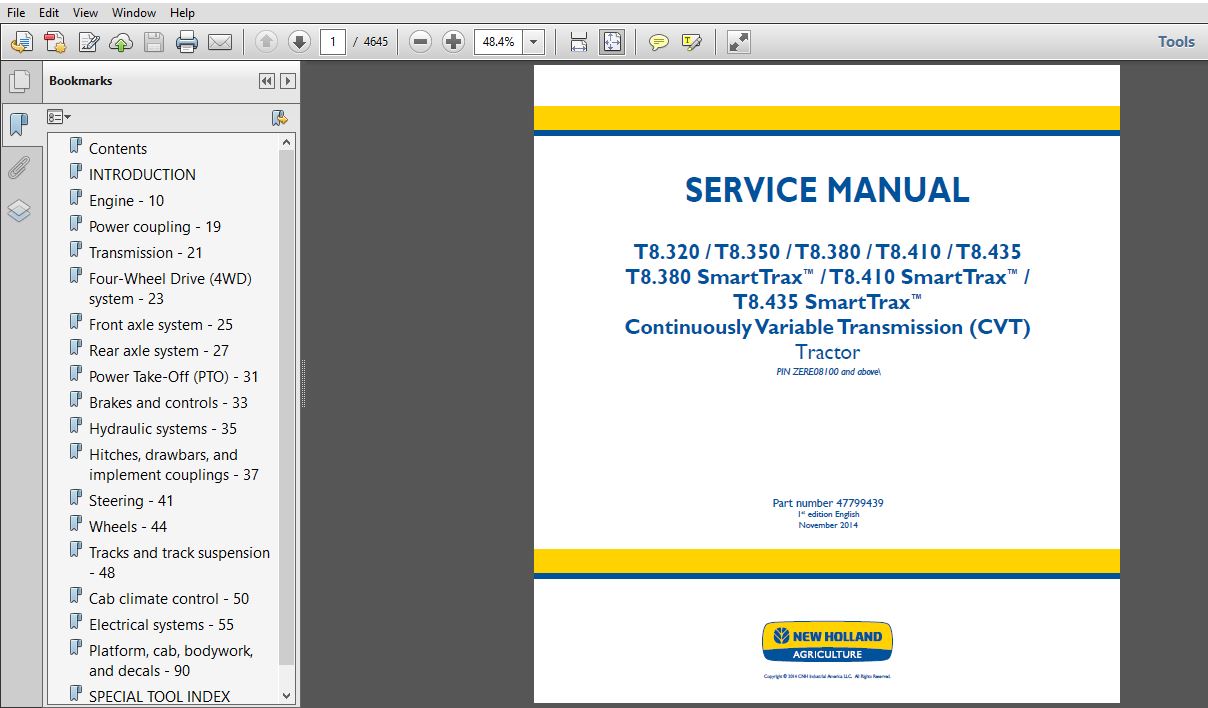Click the 48.4% zoom value field
This screenshot has height=708, width=1208.
pos(498,42)
